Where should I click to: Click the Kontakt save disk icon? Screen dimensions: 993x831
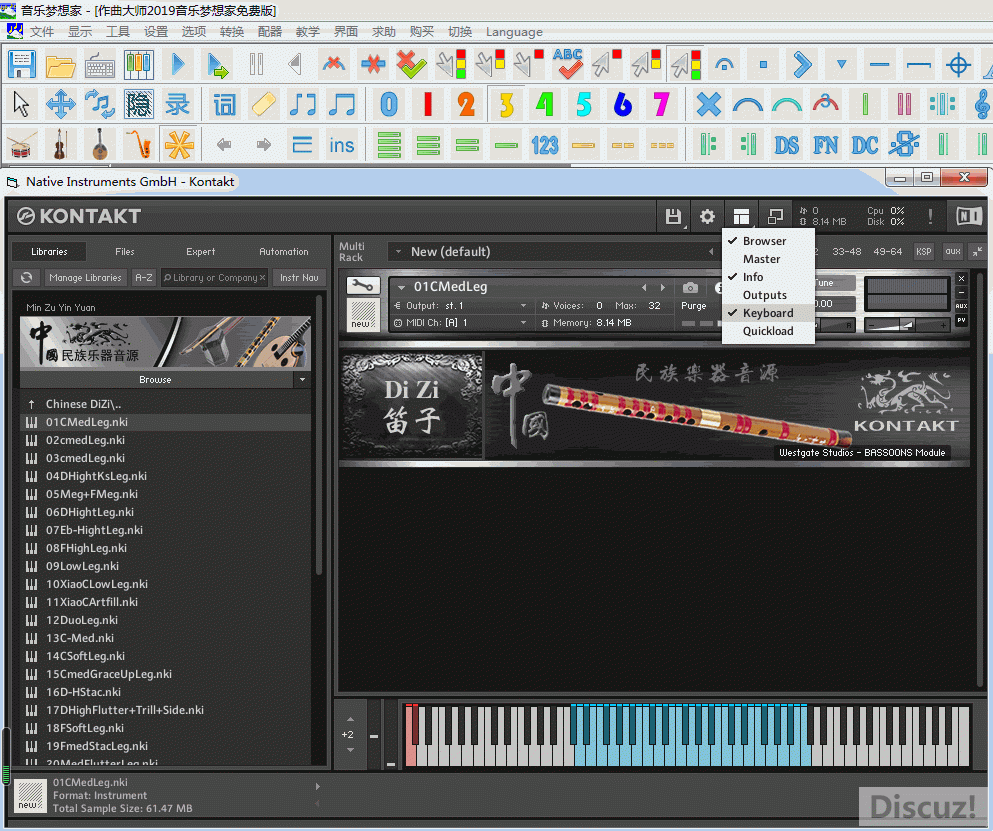click(673, 217)
